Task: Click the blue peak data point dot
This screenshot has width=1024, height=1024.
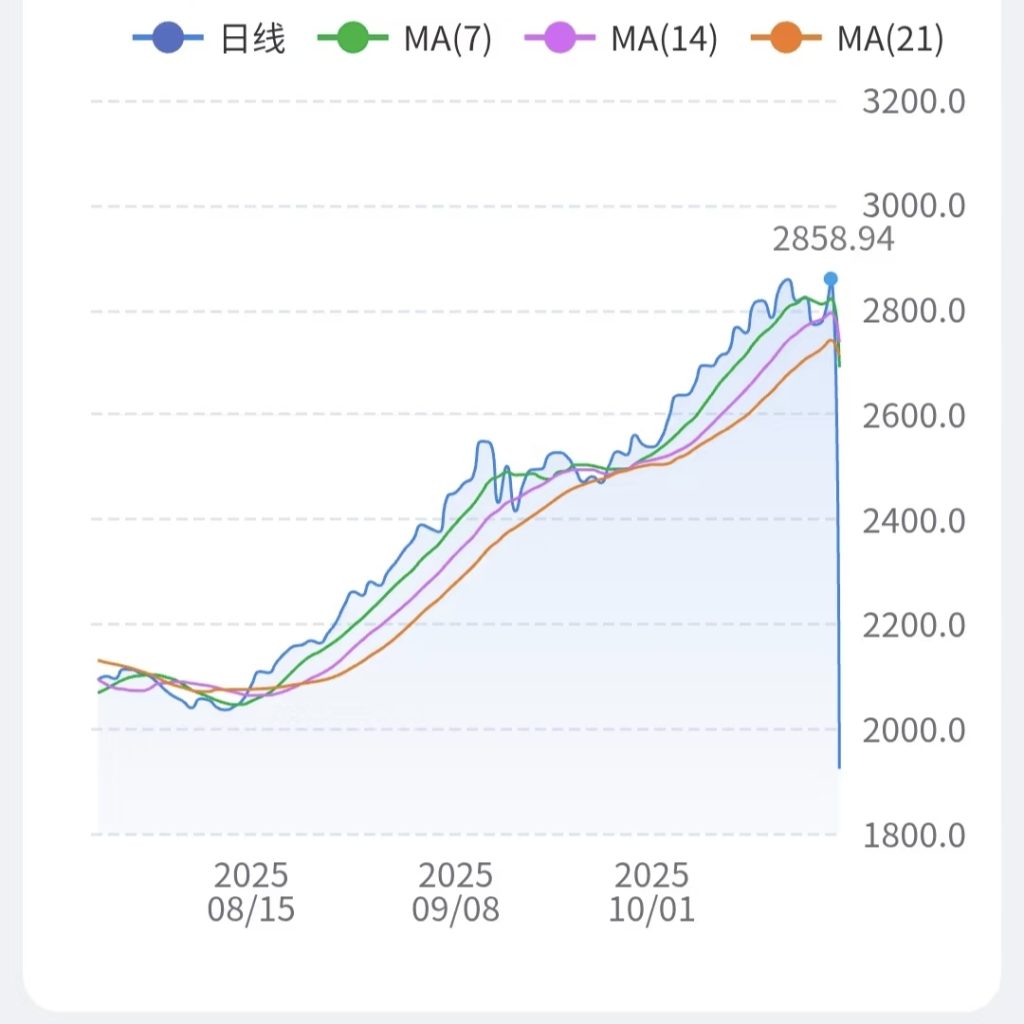Action: click(830, 278)
